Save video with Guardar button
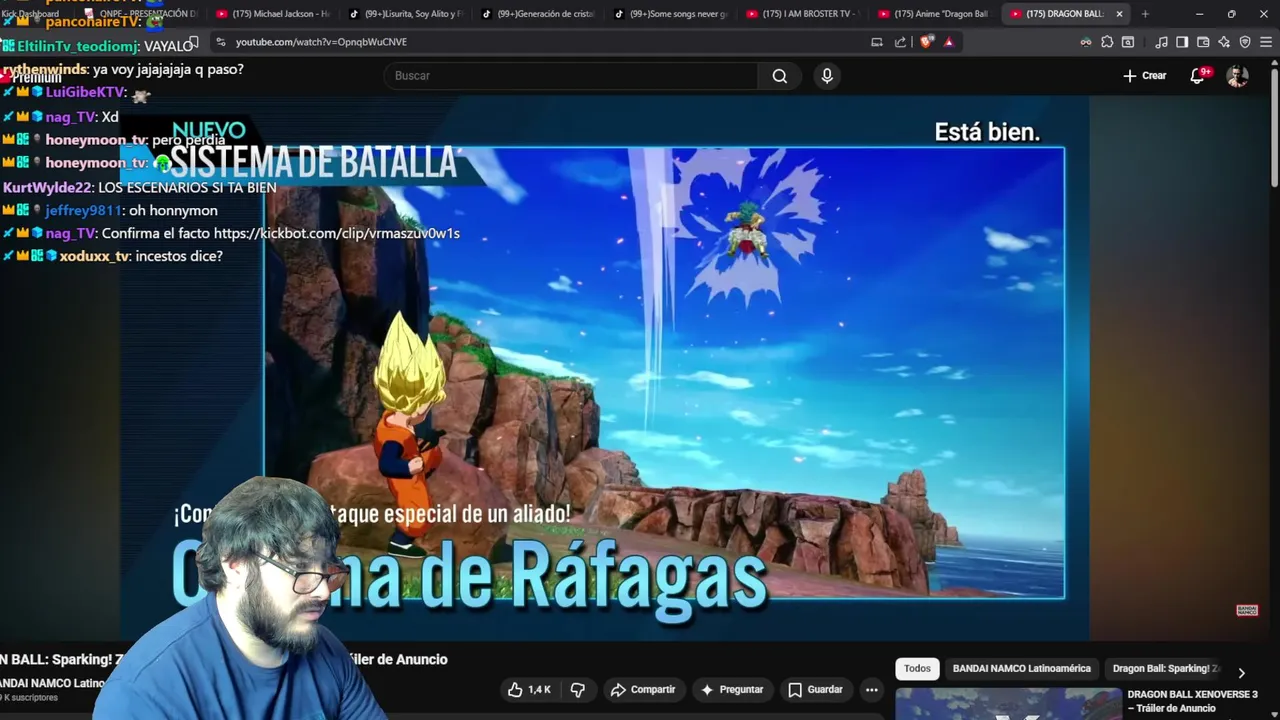The height and width of the screenshot is (720, 1280). [816, 690]
